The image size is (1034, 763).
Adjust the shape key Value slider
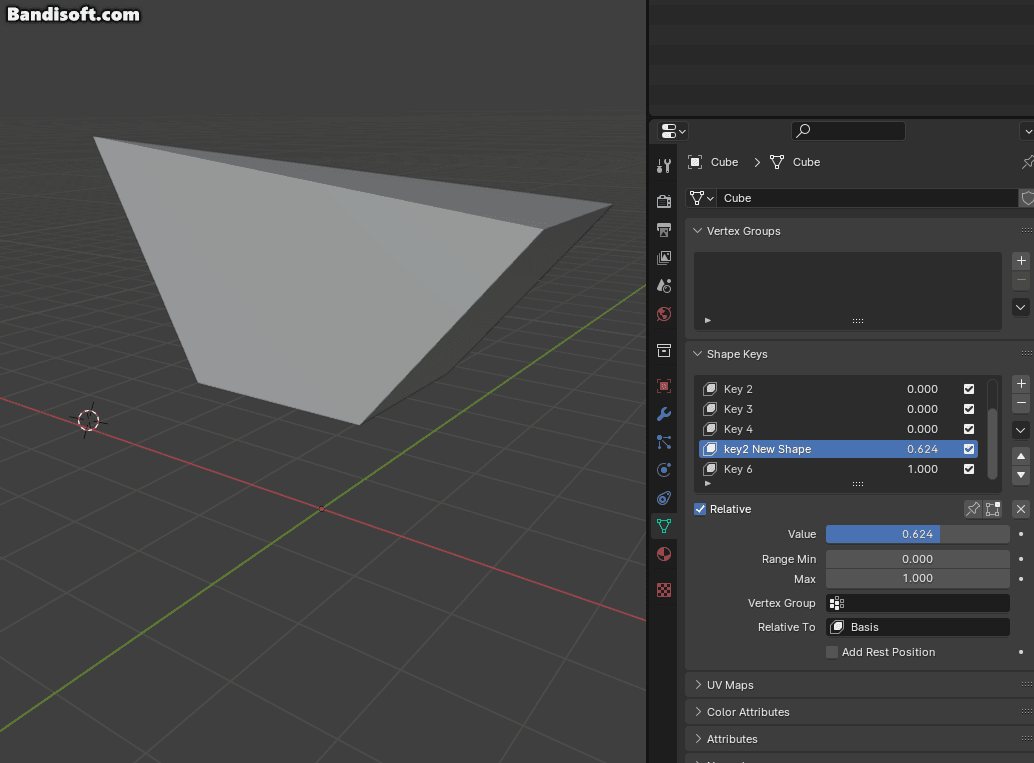[x=917, y=534]
